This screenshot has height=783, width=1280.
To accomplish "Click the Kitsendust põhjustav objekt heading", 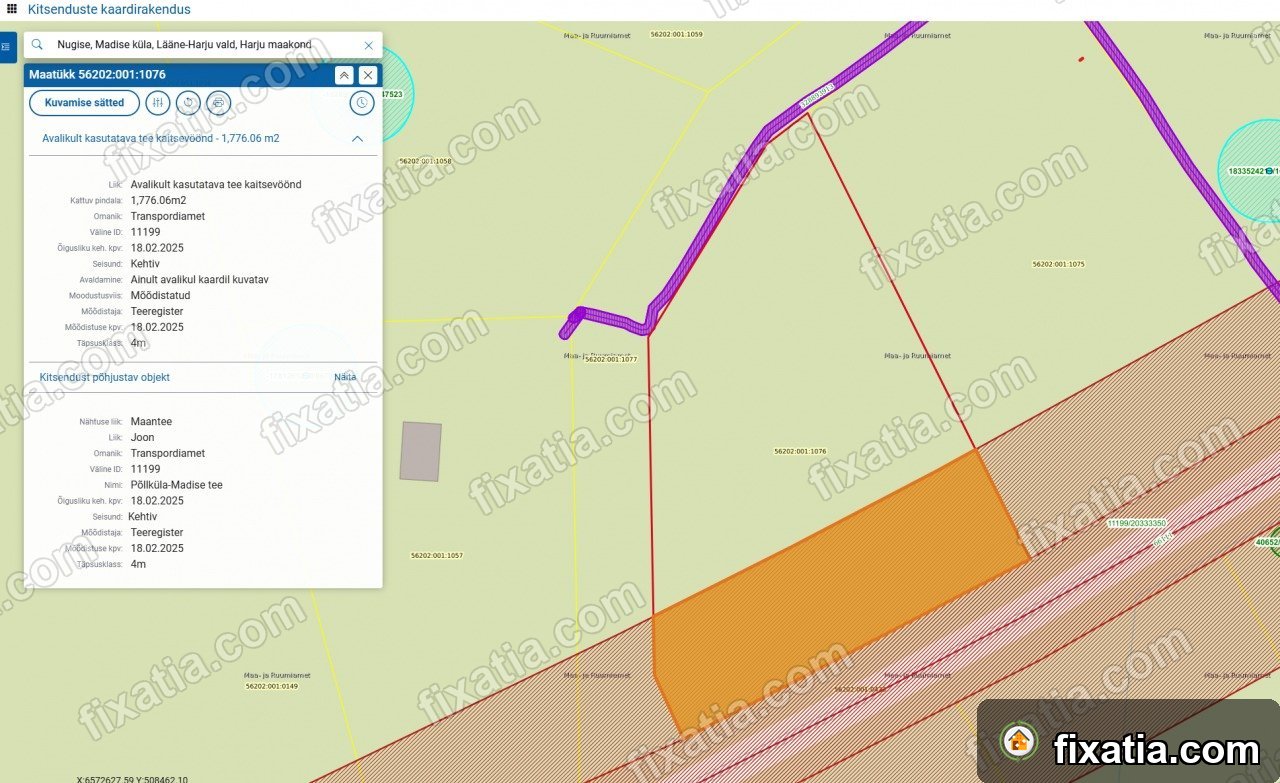I will click(104, 377).
